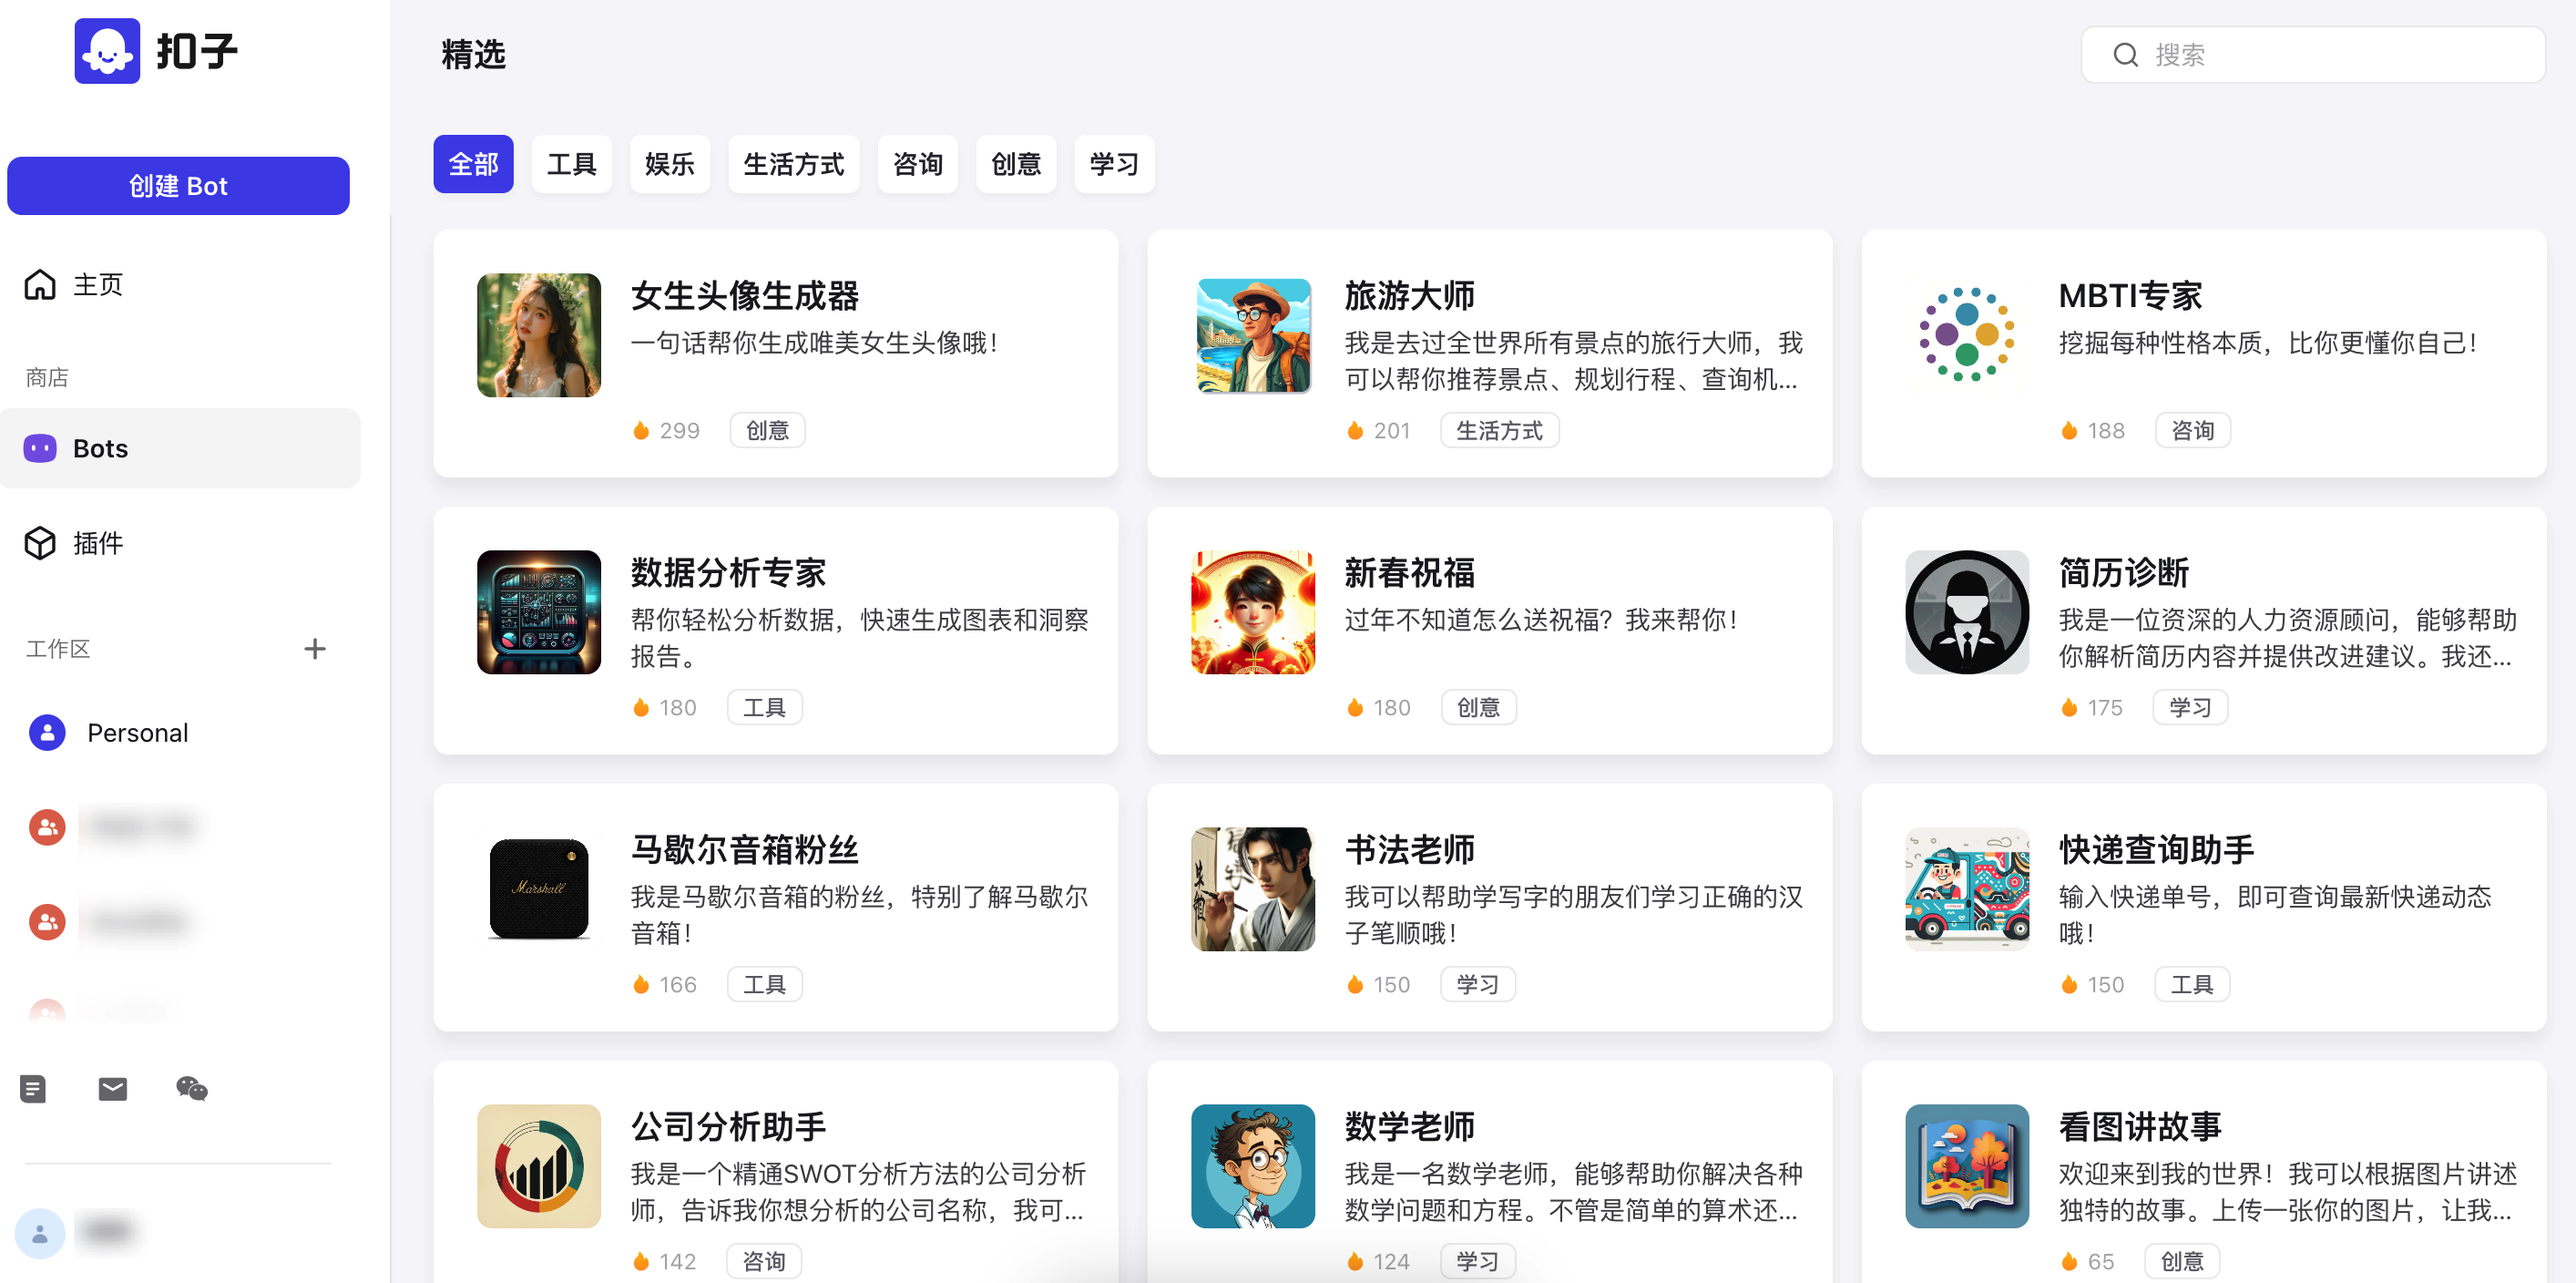Select the 全部 category tab
2576x1283 pixels.
(473, 164)
